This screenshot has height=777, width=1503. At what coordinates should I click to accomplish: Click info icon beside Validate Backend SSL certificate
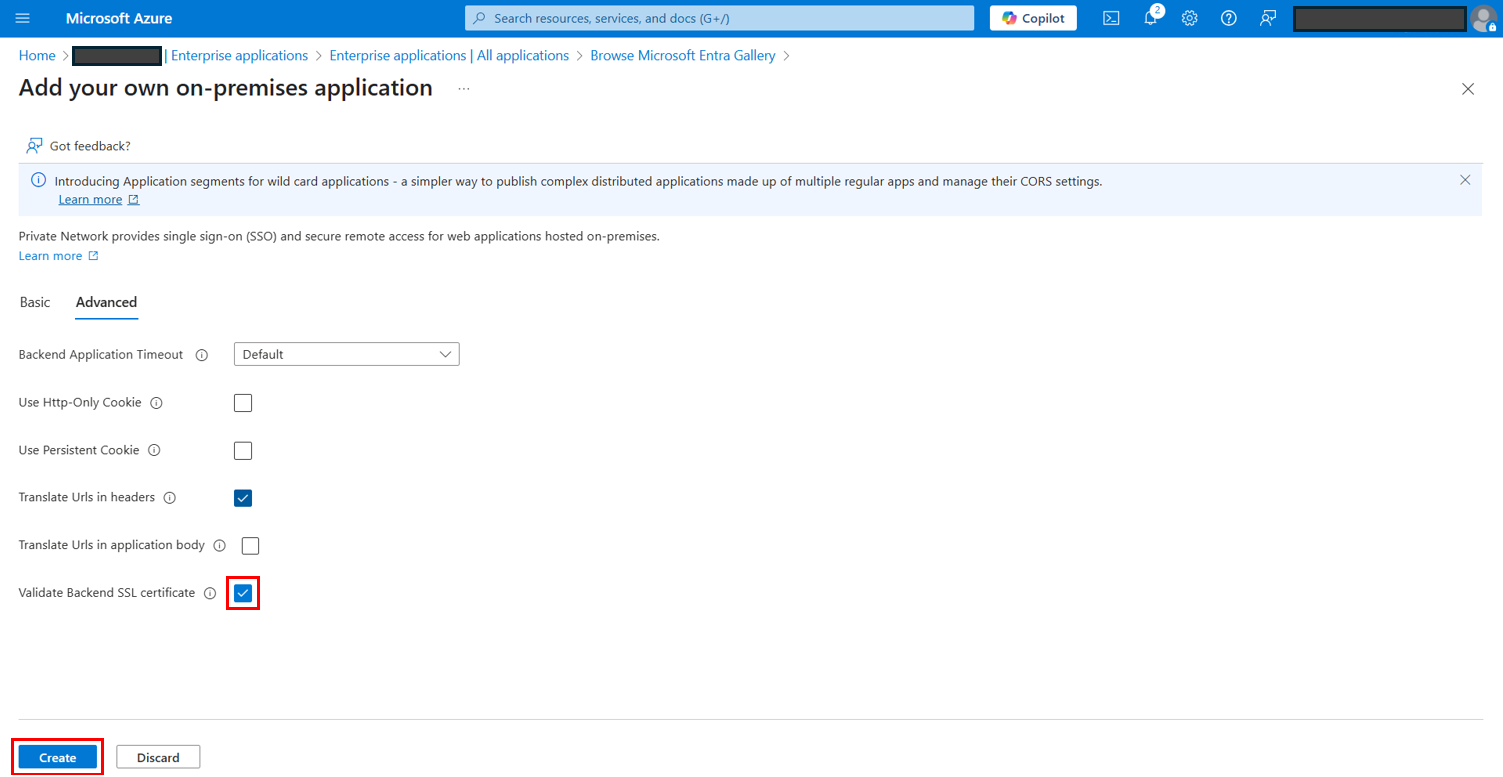click(x=210, y=593)
